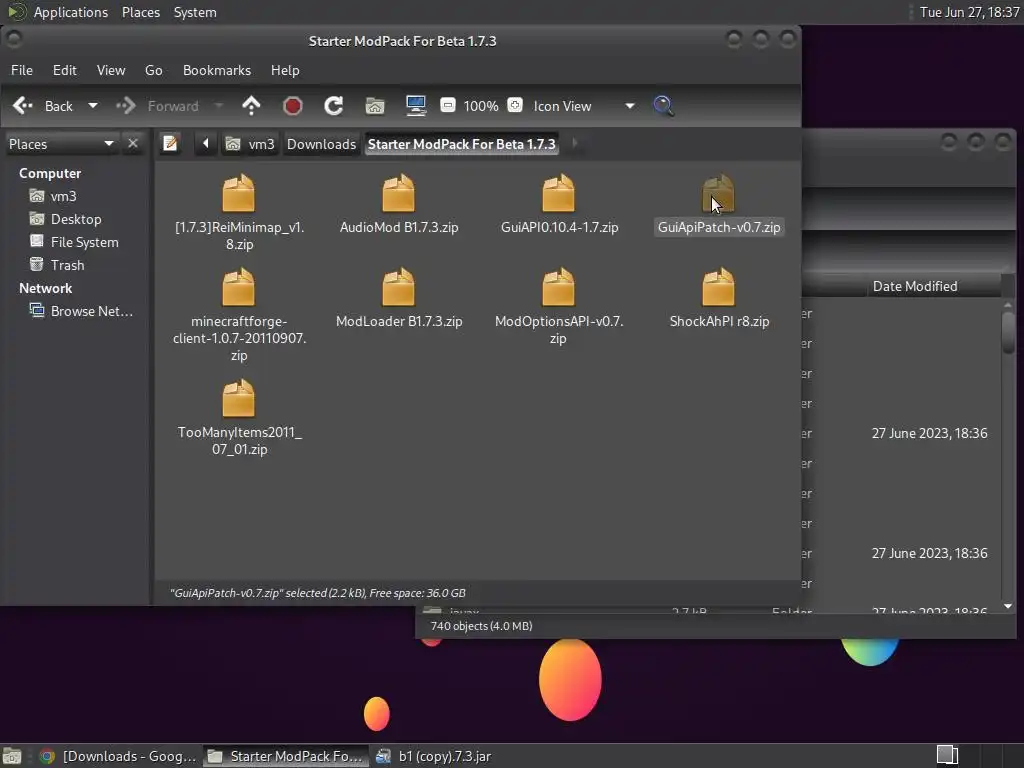The image size is (1024, 768).
Task: Toggle text-based location entry pencil icon
Action: pos(170,144)
